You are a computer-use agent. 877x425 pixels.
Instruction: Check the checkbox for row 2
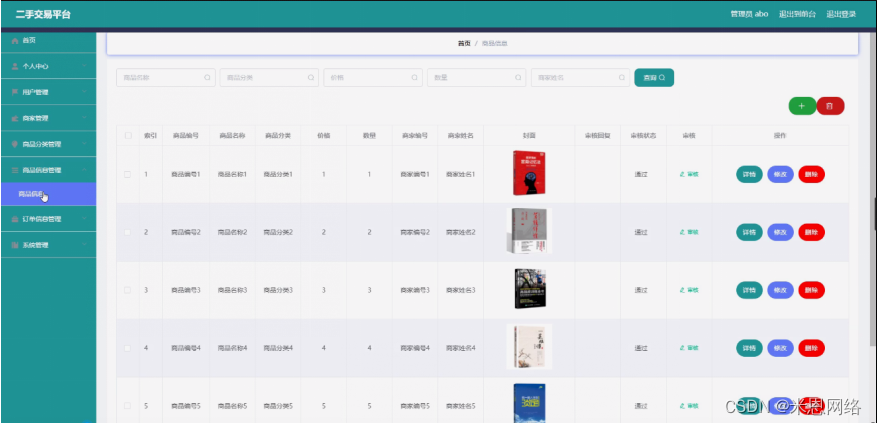pos(128,232)
